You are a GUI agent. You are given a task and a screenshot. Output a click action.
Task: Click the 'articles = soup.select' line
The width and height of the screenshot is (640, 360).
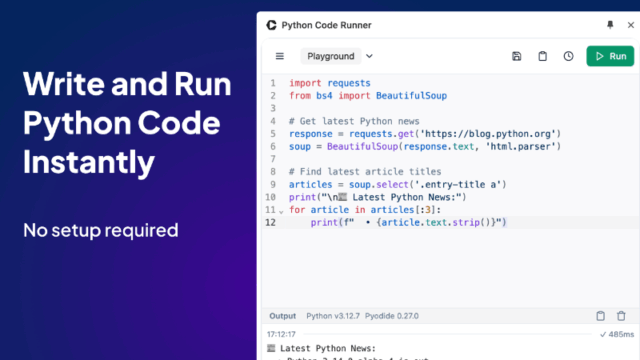point(398,184)
